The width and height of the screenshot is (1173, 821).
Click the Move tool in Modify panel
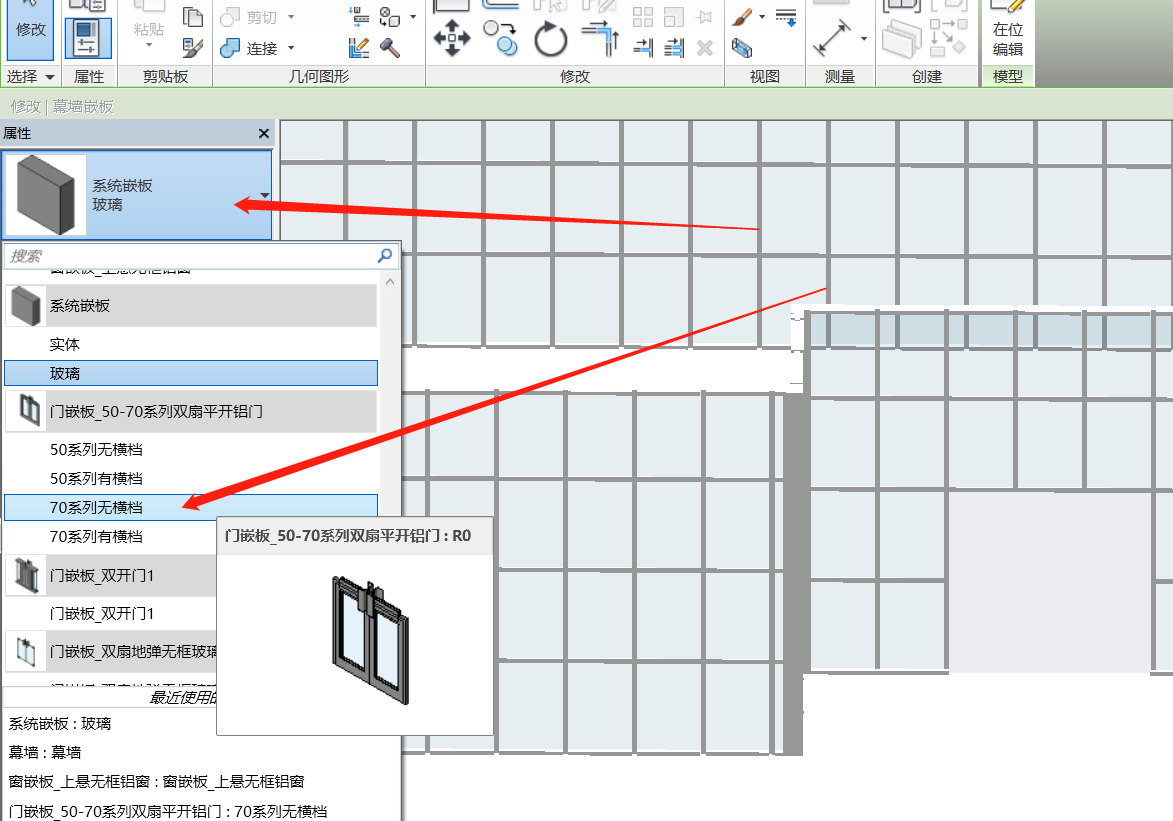tap(452, 40)
